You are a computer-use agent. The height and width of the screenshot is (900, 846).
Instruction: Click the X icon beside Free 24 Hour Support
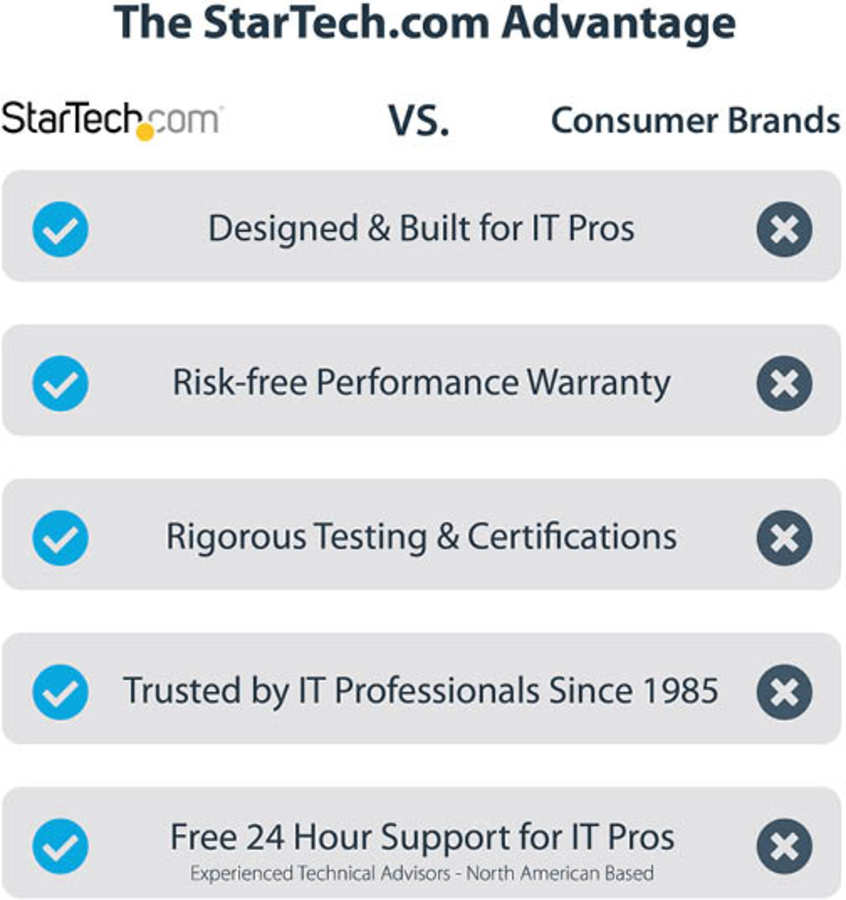(784, 846)
